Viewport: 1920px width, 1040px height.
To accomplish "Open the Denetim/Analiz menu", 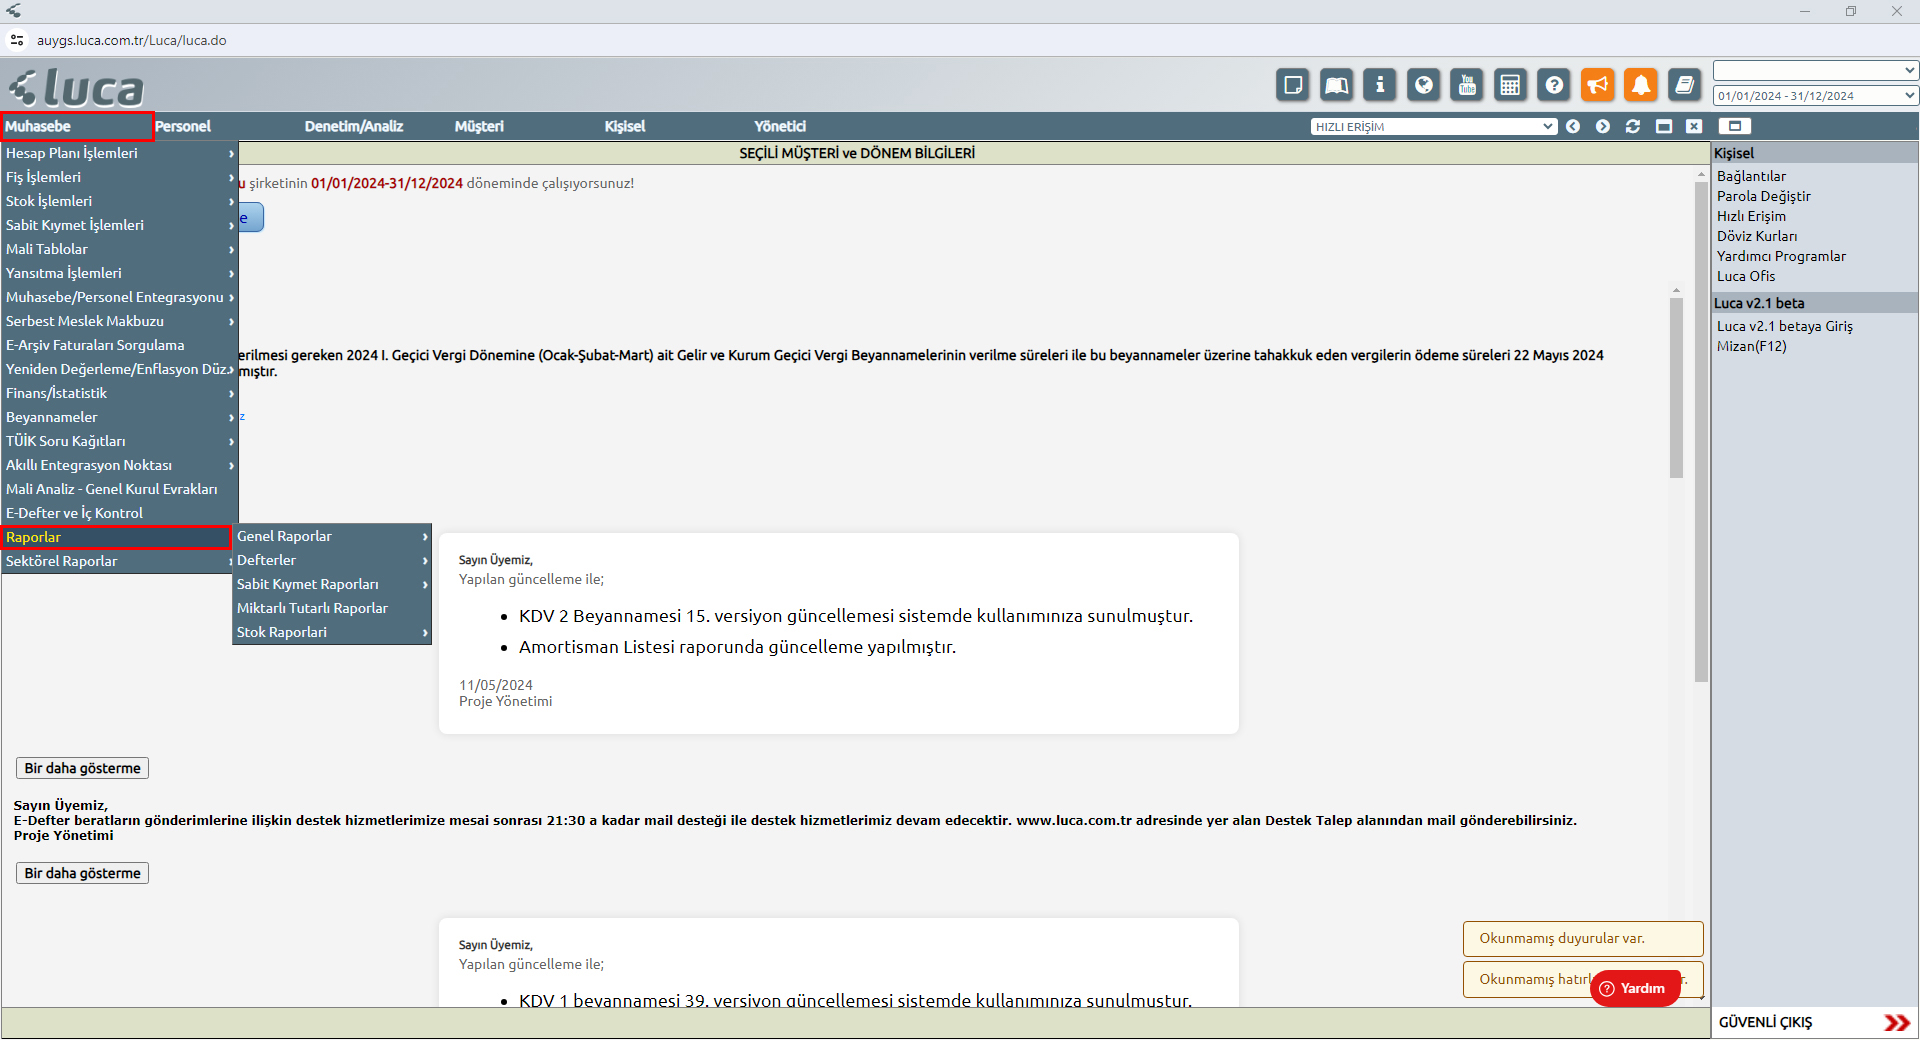I will pyautogui.click(x=354, y=126).
